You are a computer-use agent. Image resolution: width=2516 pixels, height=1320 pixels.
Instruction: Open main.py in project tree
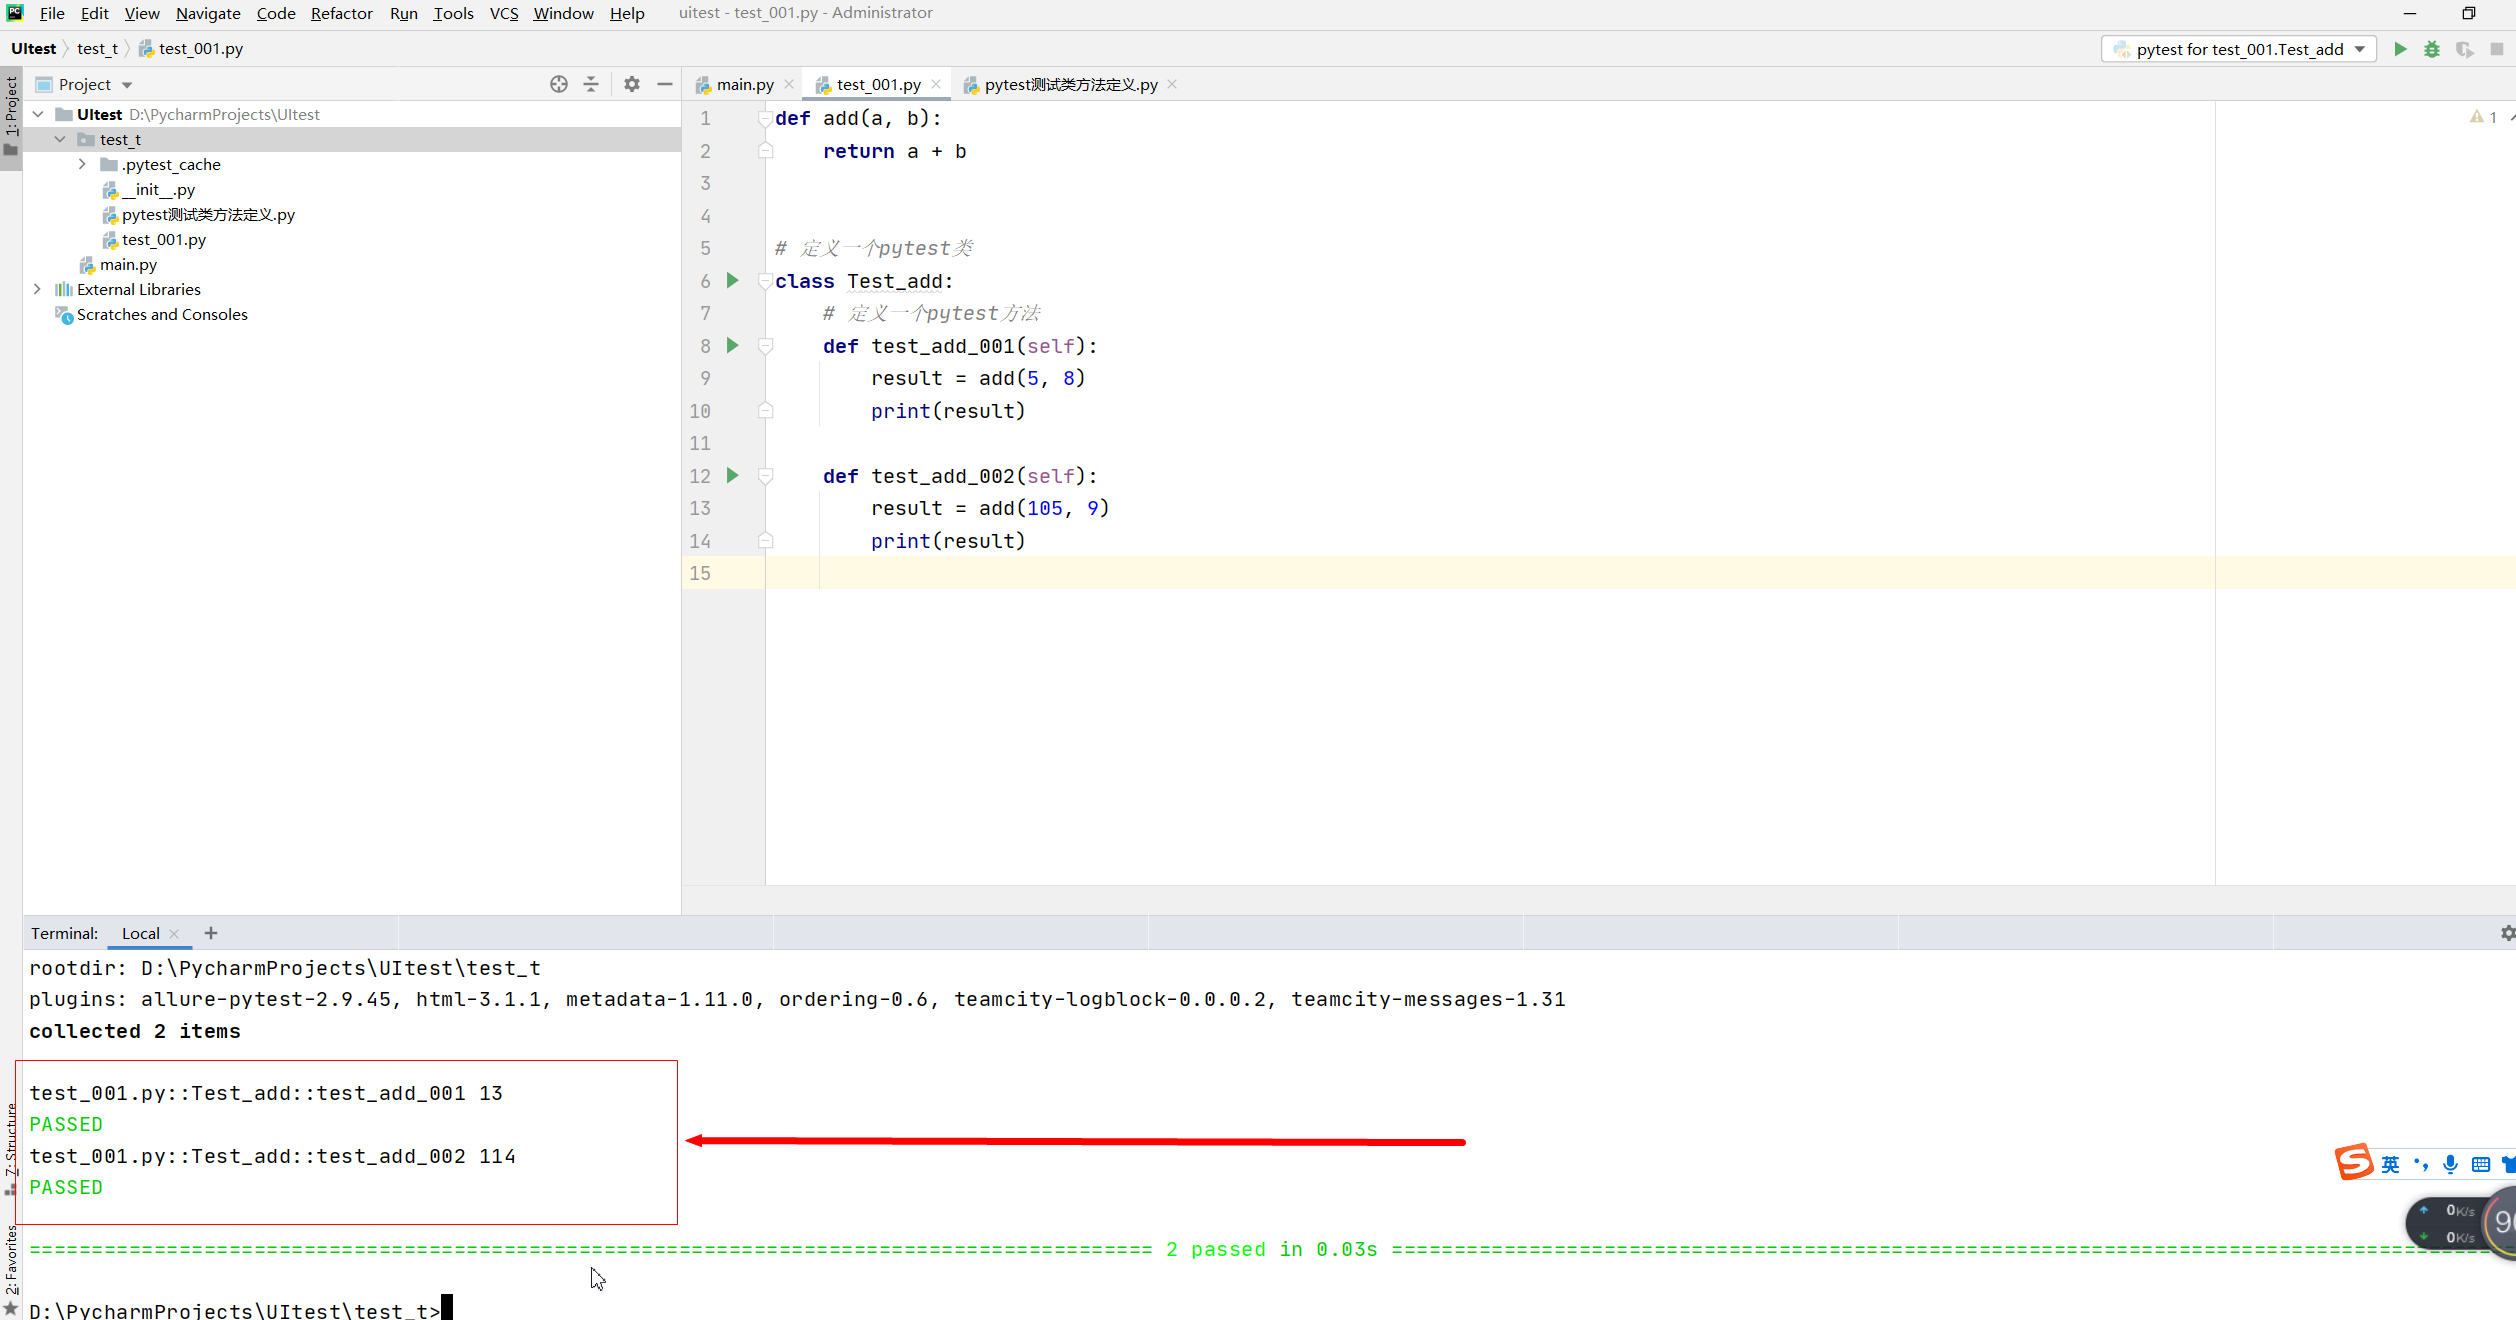tap(128, 264)
